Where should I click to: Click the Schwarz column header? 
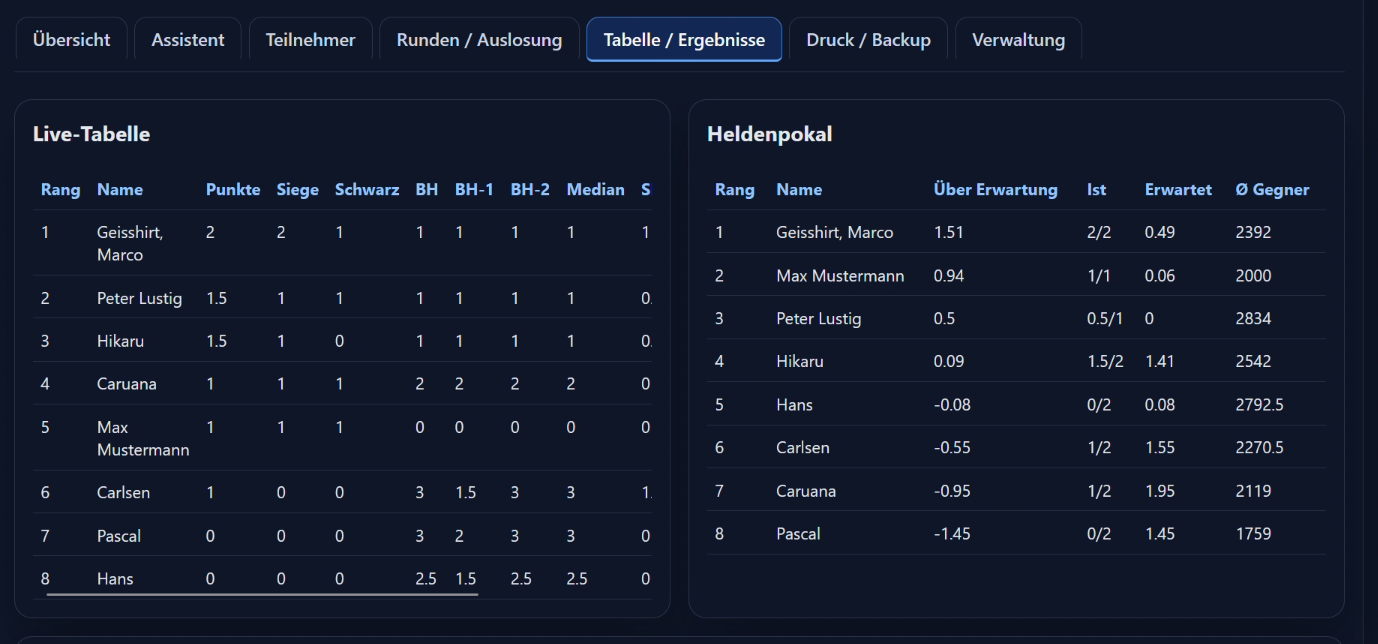coord(367,189)
